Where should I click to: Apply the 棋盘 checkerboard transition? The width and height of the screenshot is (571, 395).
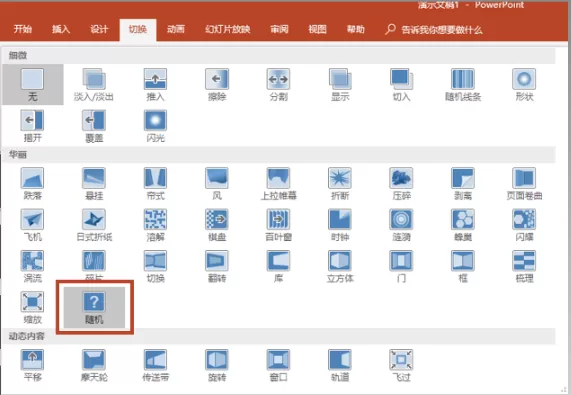point(217,225)
